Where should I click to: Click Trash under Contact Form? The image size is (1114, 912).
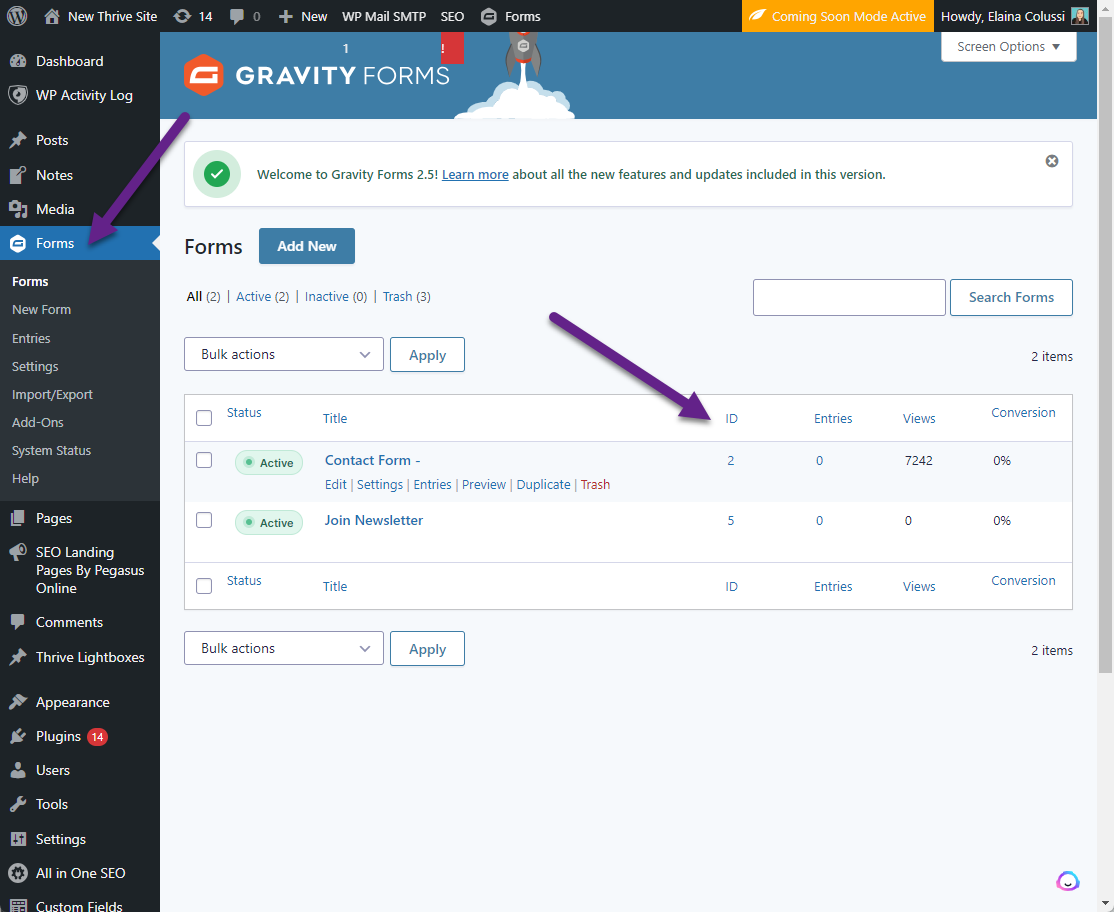(x=595, y=484)
